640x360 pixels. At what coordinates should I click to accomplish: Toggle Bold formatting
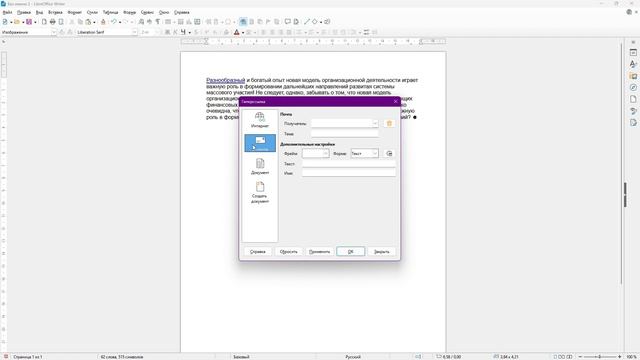(x=167, y=32)
